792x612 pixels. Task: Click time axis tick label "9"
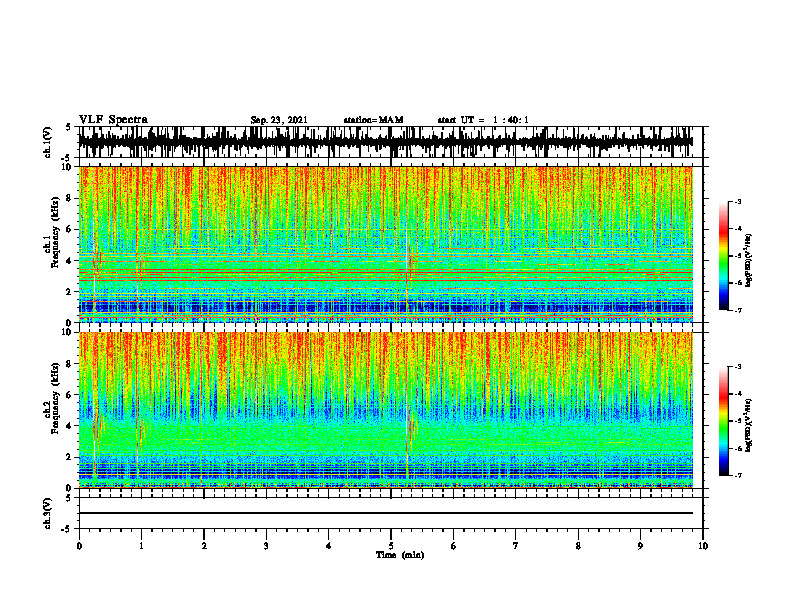point(640,546)
